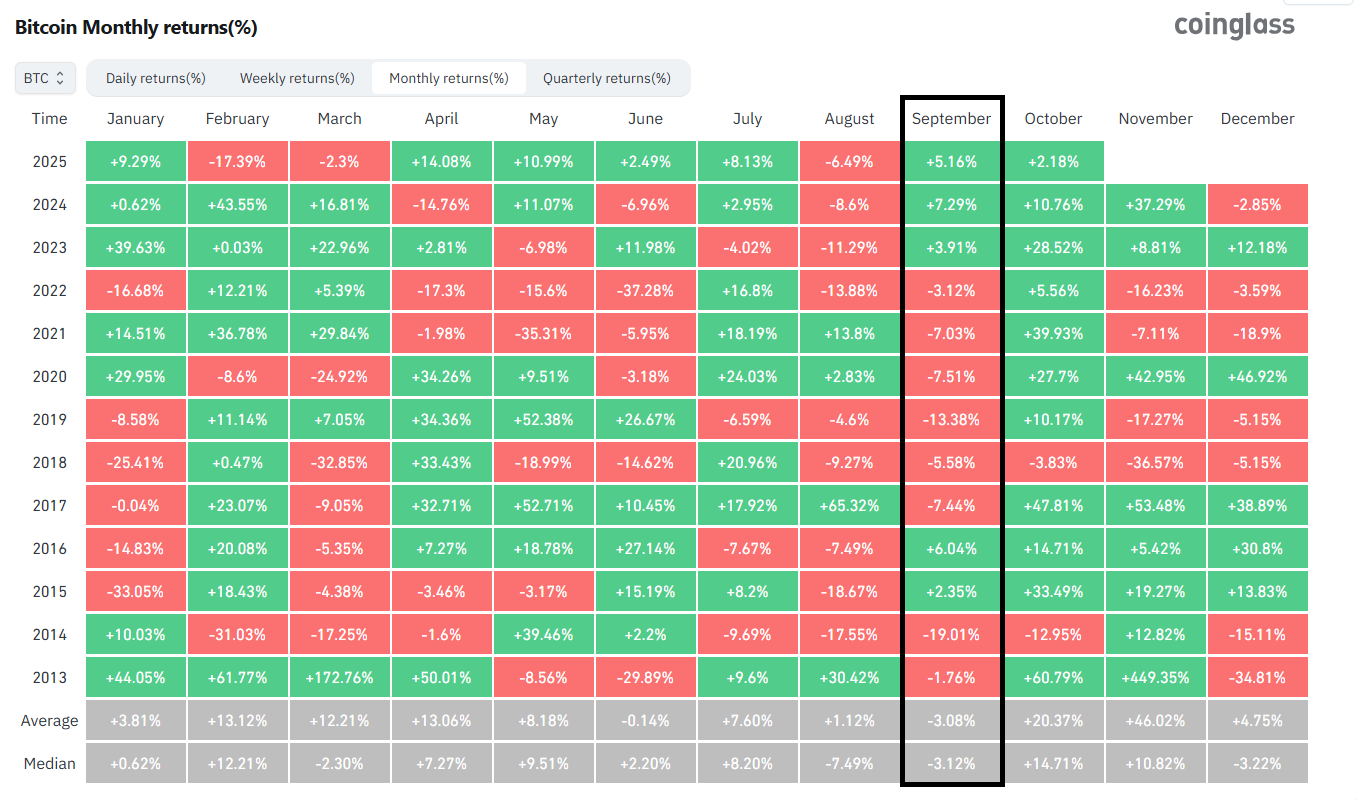The image size is (1357, 800).
Task: Switch to Weekly returns(%) tab
Action: coord(297,78)
